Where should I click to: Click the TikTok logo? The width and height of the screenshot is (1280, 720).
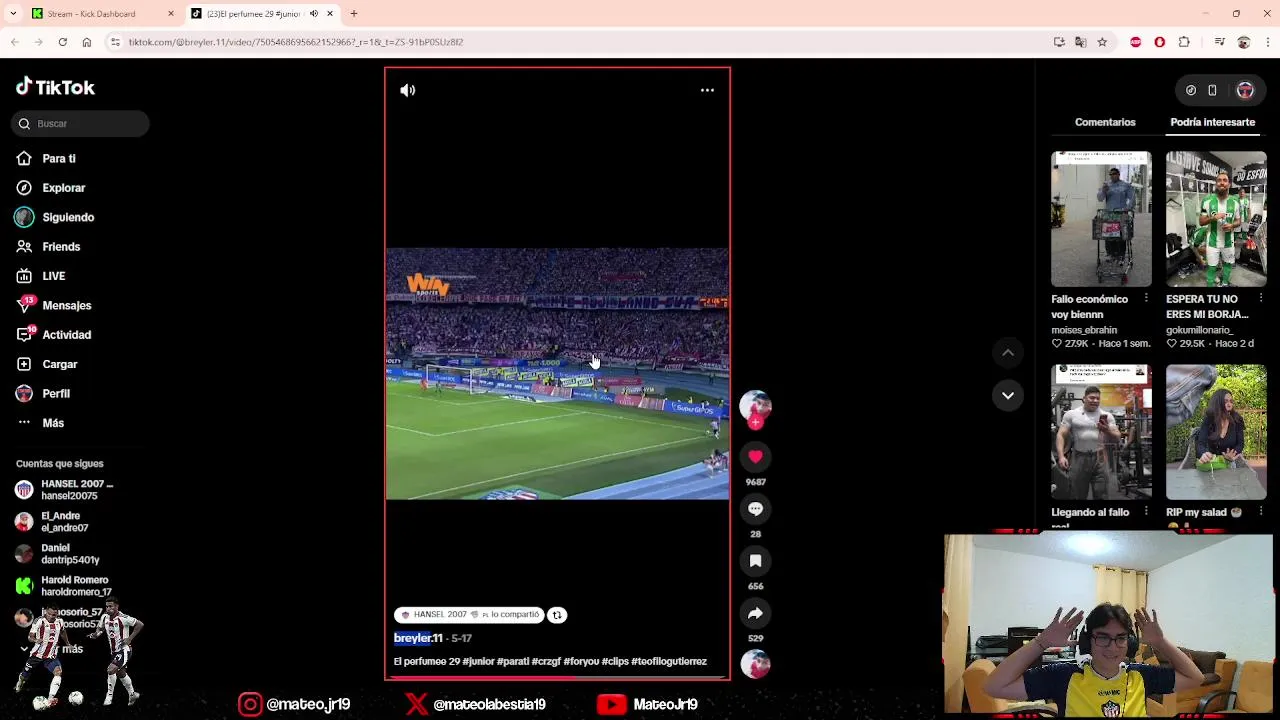[x=55, y=87]
